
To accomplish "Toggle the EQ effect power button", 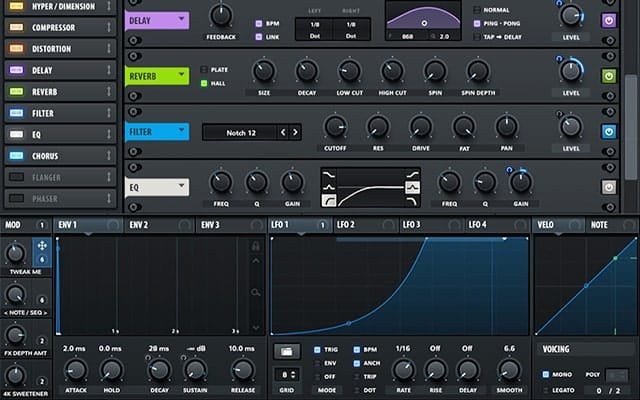I will [609, 187].
